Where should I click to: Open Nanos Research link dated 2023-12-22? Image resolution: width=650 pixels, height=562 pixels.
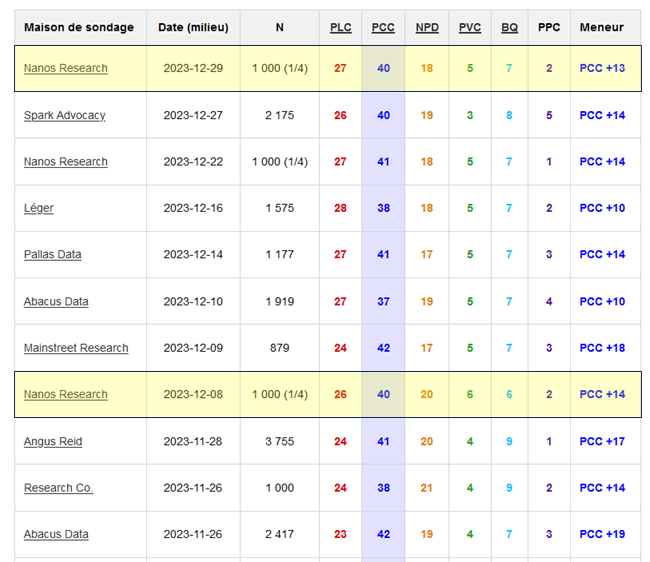(x=65, y=162)
